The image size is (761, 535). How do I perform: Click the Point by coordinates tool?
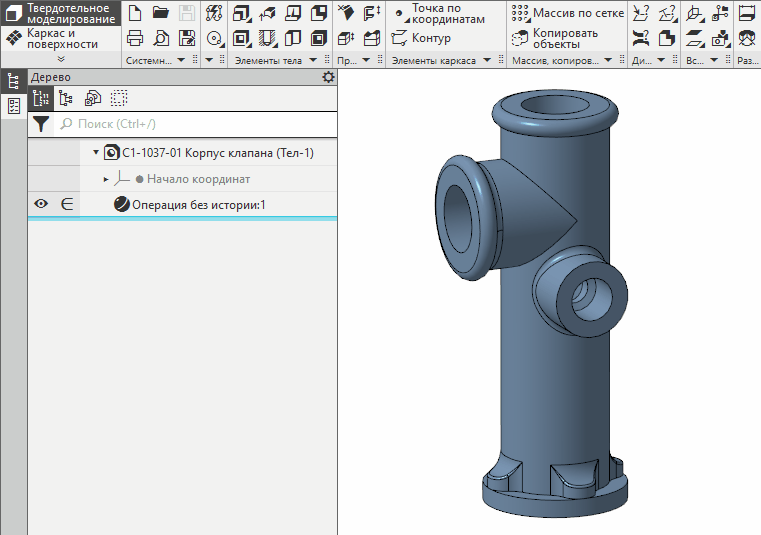[440, 13]
